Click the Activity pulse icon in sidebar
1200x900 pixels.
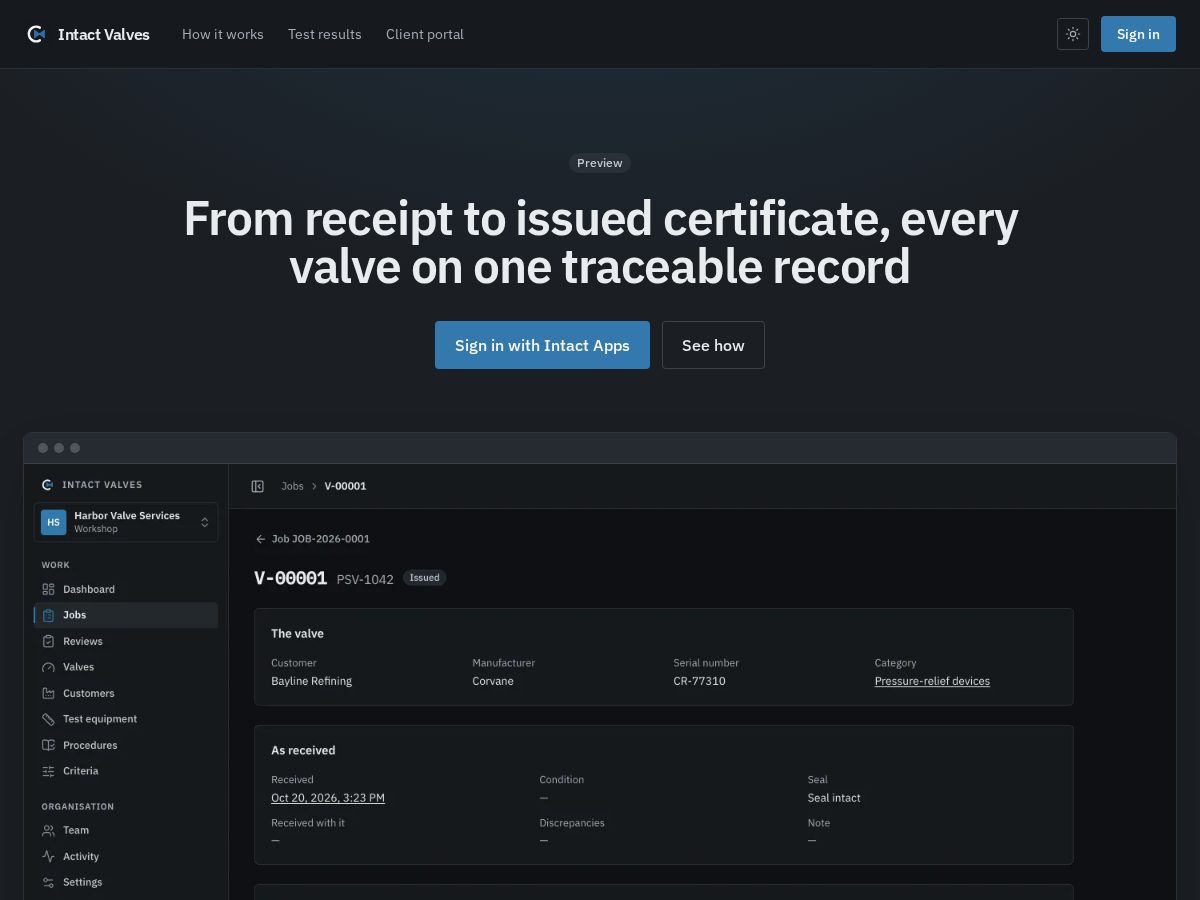pyautogui.click(x=48, y=856)
